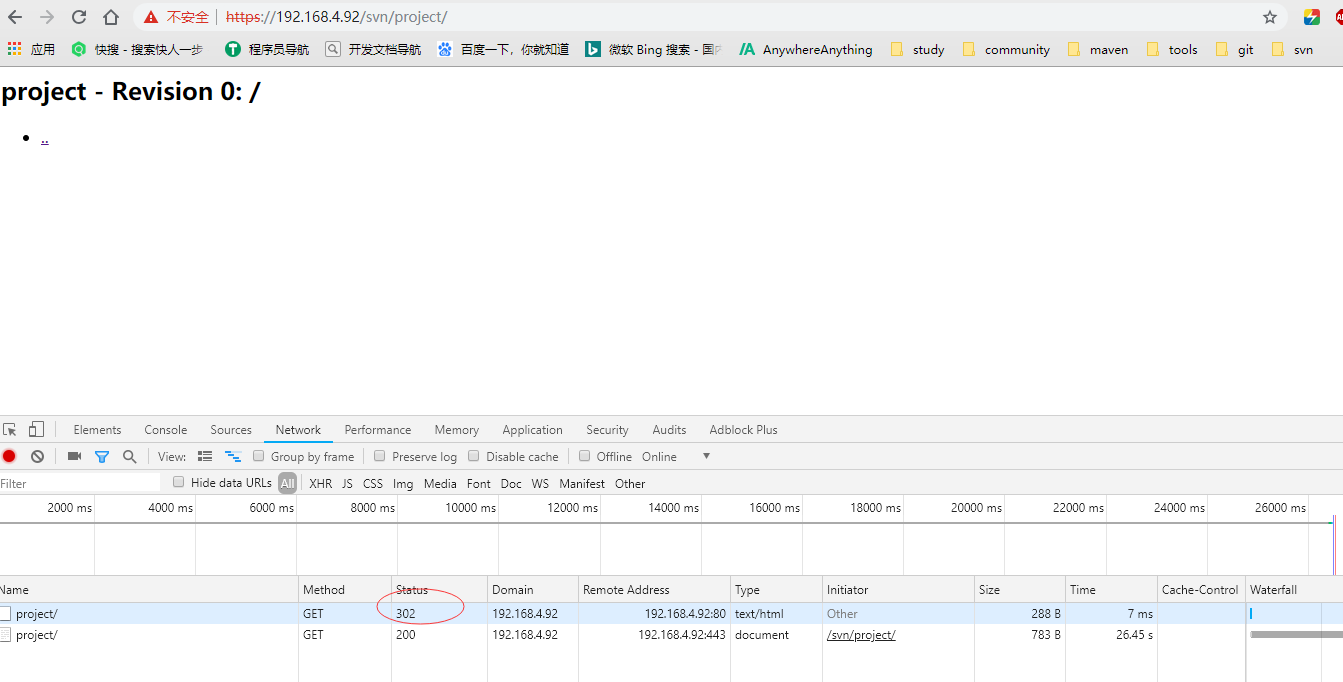Image resolution: width=1343 pixels, height=682 pixels.
Task: Click the address bar URL
Action: (337, 17)
